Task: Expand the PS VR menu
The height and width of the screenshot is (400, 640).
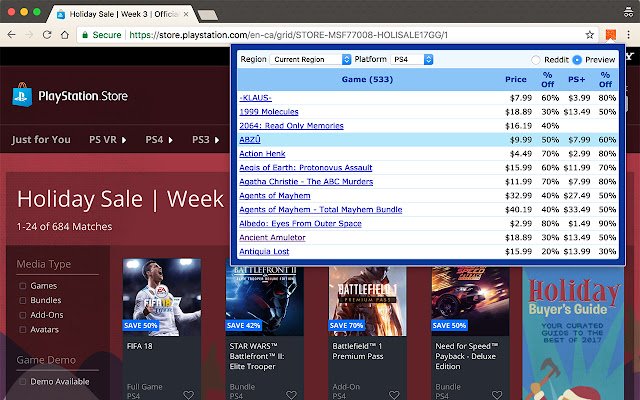Action: [108, 140]
